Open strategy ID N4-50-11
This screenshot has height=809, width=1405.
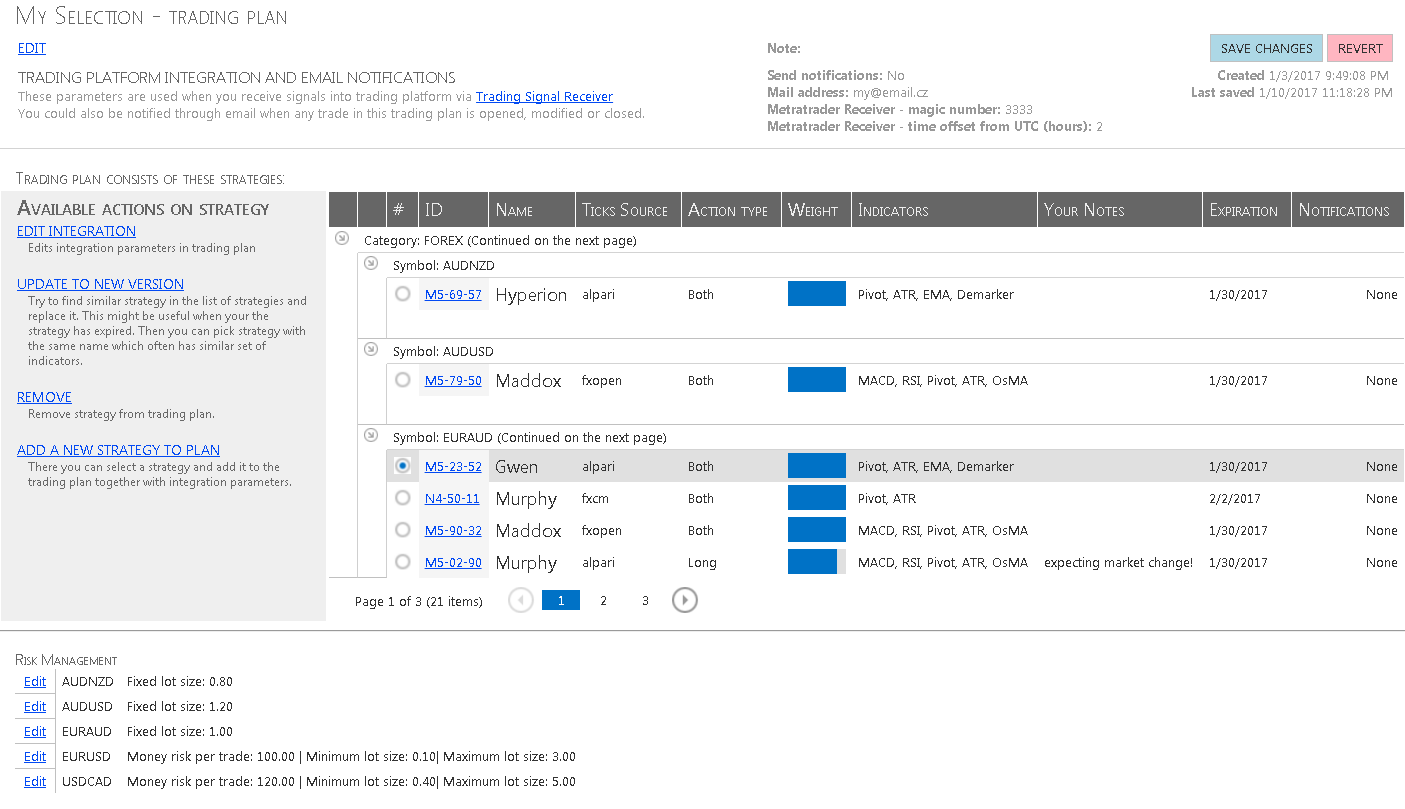(x=452, y=499)
